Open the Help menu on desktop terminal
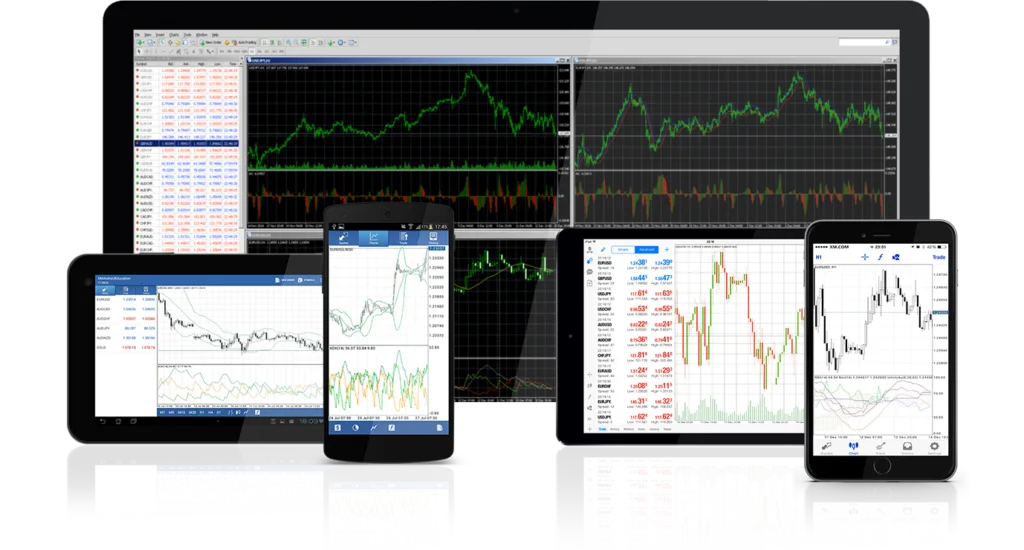The height and width of the screenshot is (550, 1024). pyautogui.click(x=215, y=35)
